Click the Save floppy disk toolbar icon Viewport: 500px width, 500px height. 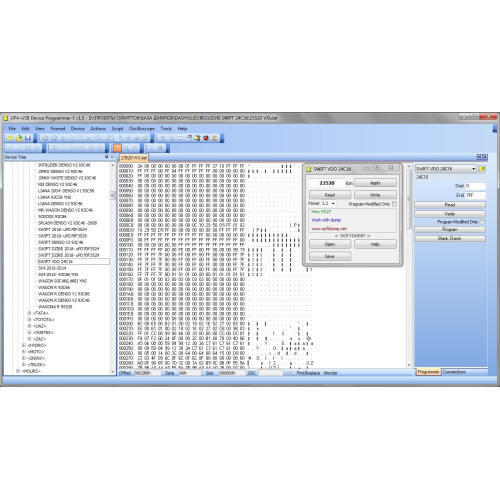point(28,138)
